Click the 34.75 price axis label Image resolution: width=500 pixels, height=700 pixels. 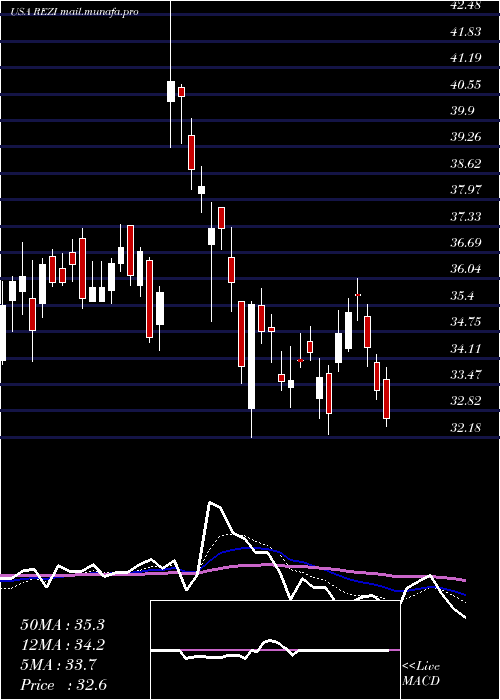[x=466, y=321]
